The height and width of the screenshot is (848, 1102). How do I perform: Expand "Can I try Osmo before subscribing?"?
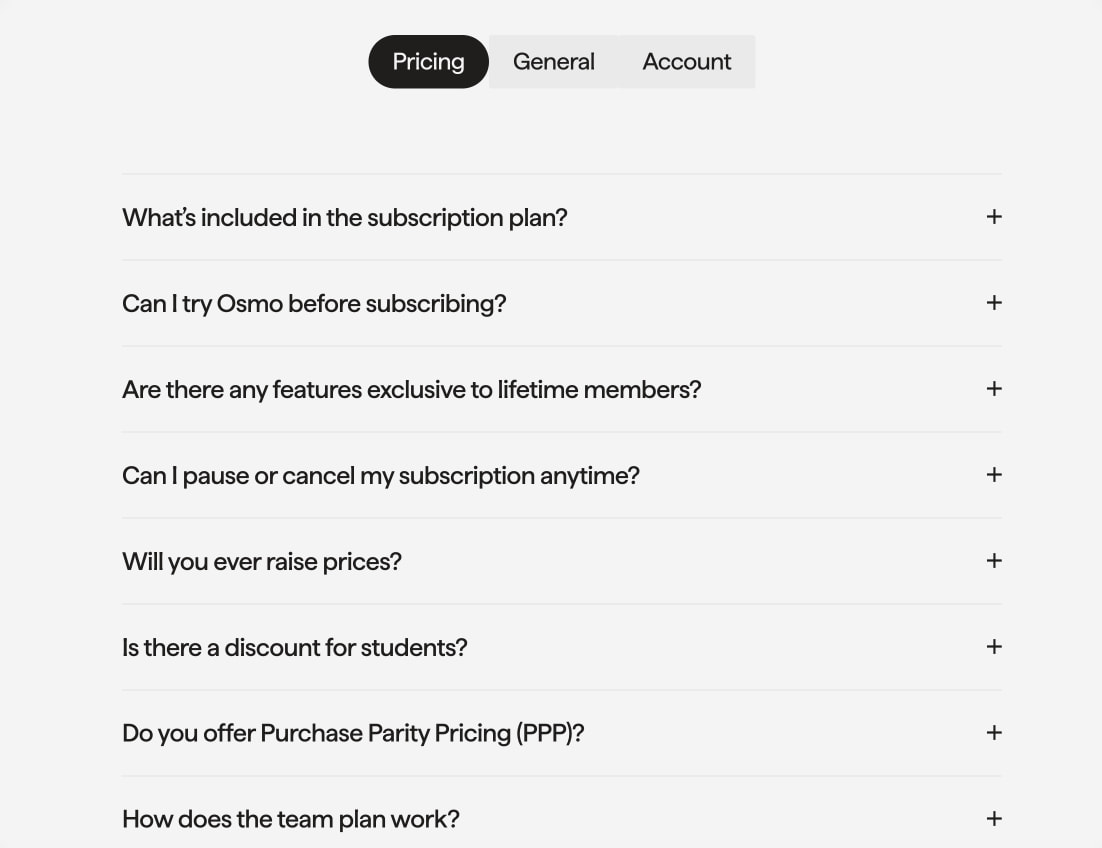[562, 303]
